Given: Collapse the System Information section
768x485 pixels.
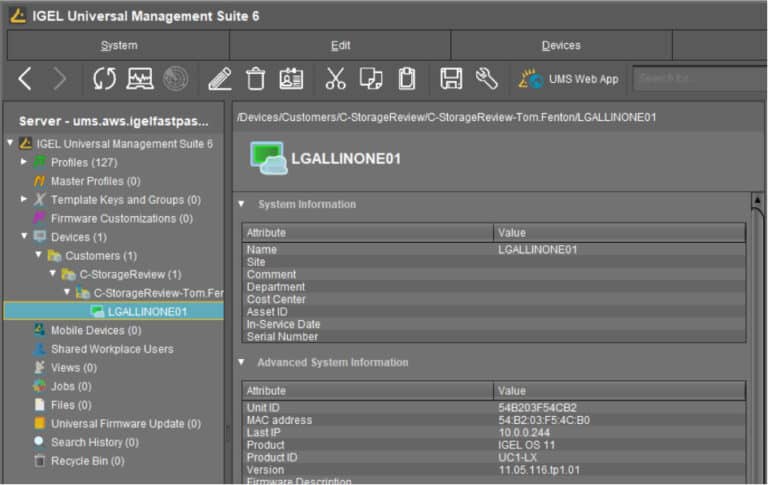Looking at the screenshot, I should click(x=241, y=204).
